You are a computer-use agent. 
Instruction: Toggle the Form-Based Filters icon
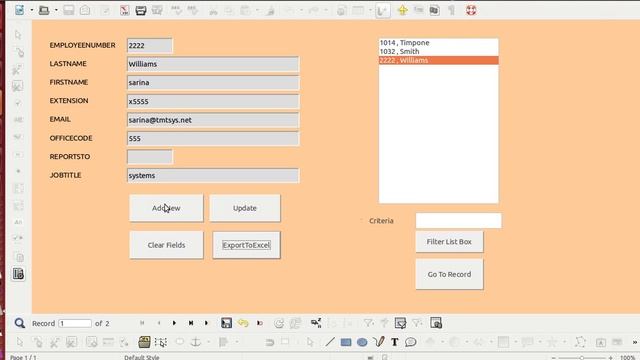click(400, 323)
